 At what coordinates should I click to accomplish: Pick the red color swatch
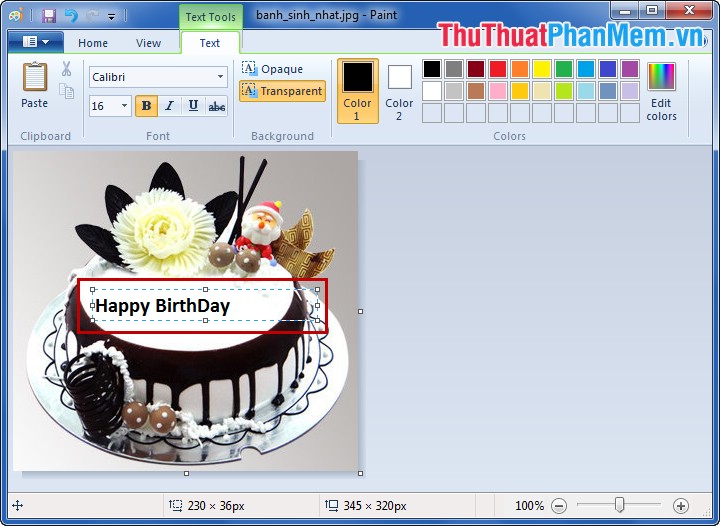(x=498, y=69)
